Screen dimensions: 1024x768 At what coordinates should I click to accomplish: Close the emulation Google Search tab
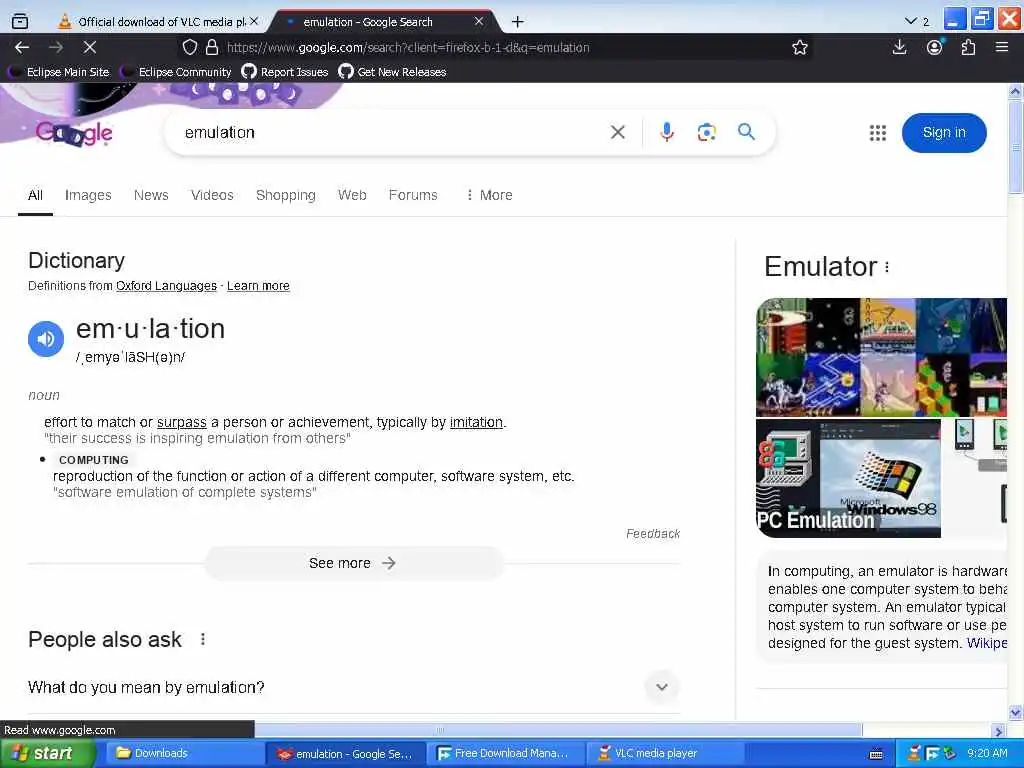coord(479,22)
